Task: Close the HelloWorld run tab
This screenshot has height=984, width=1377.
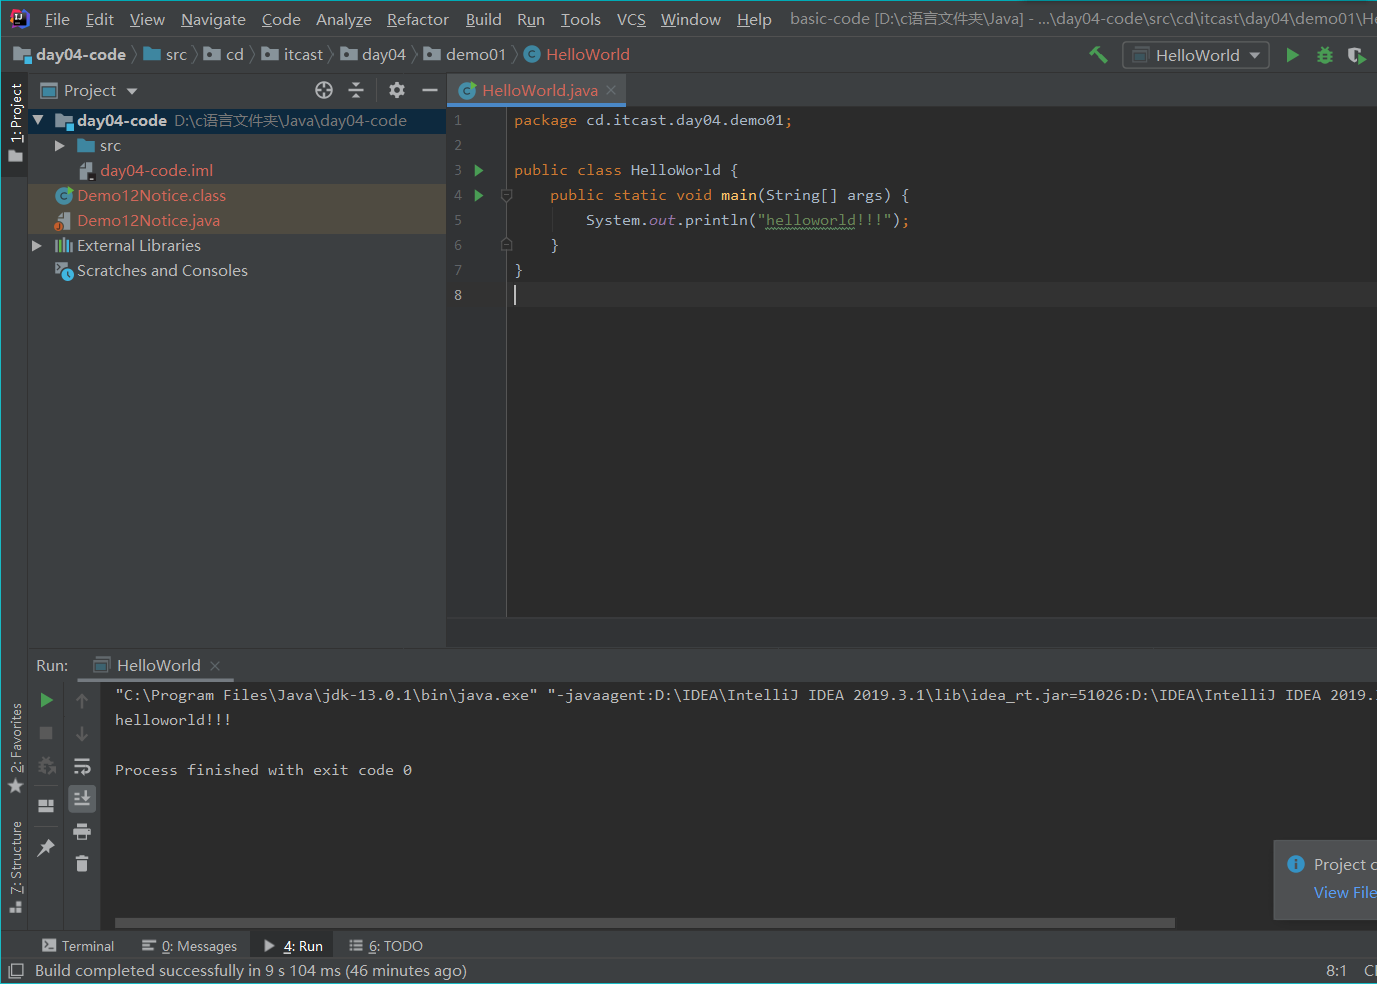Action: click(215, 666)
